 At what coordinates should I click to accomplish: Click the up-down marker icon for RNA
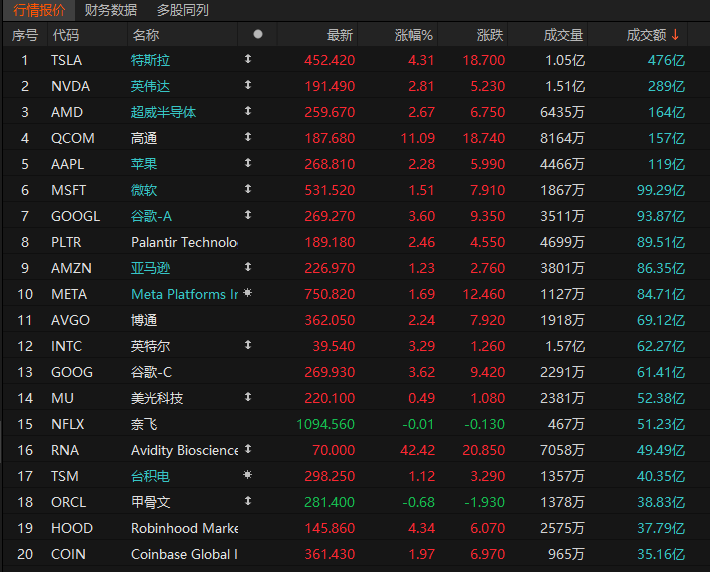click(x=248, y=449)
